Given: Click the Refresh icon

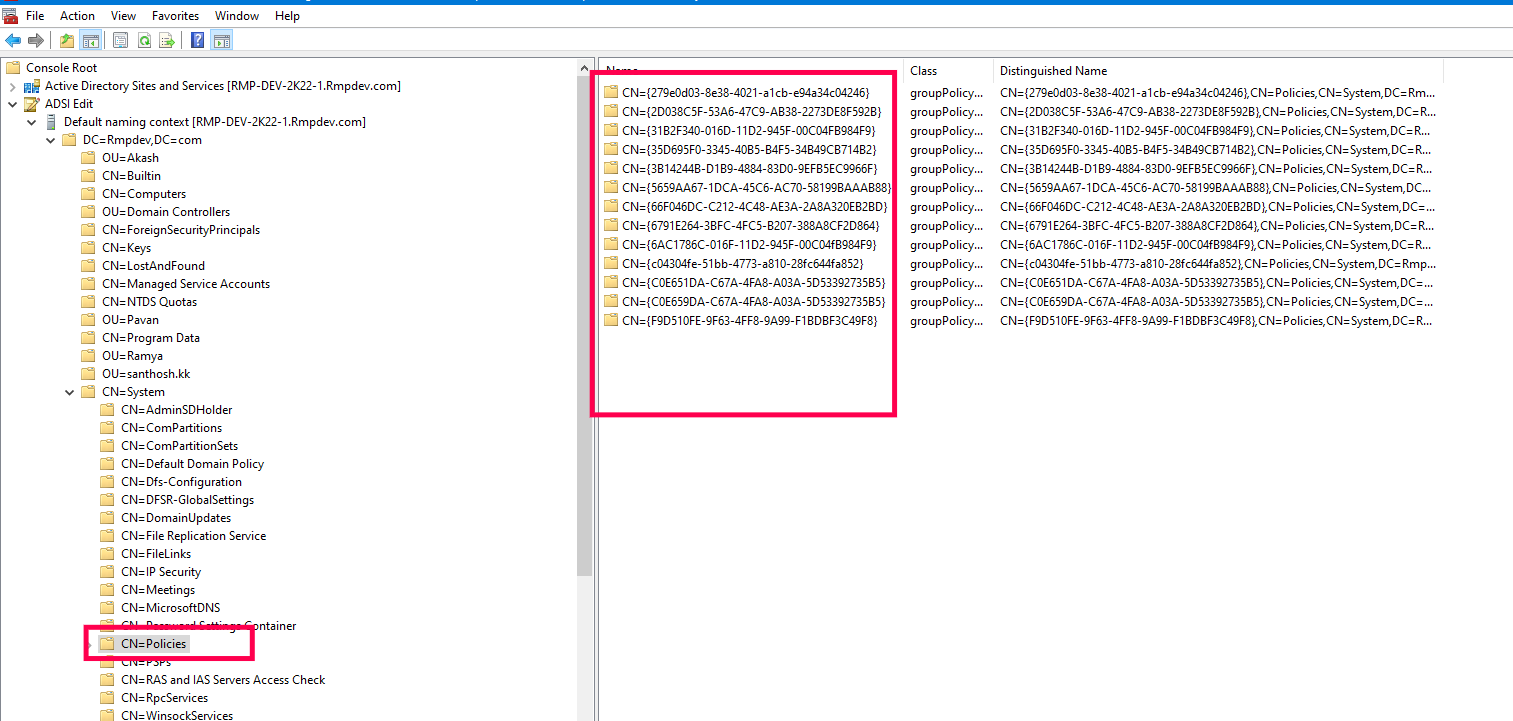Looking at the screenshot, I should (x=145, y=40).
